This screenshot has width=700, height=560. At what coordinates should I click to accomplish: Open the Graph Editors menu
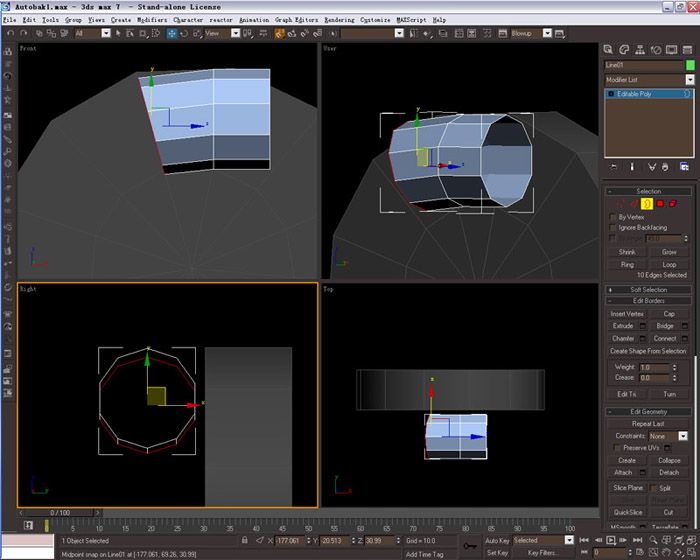(296, 20)
